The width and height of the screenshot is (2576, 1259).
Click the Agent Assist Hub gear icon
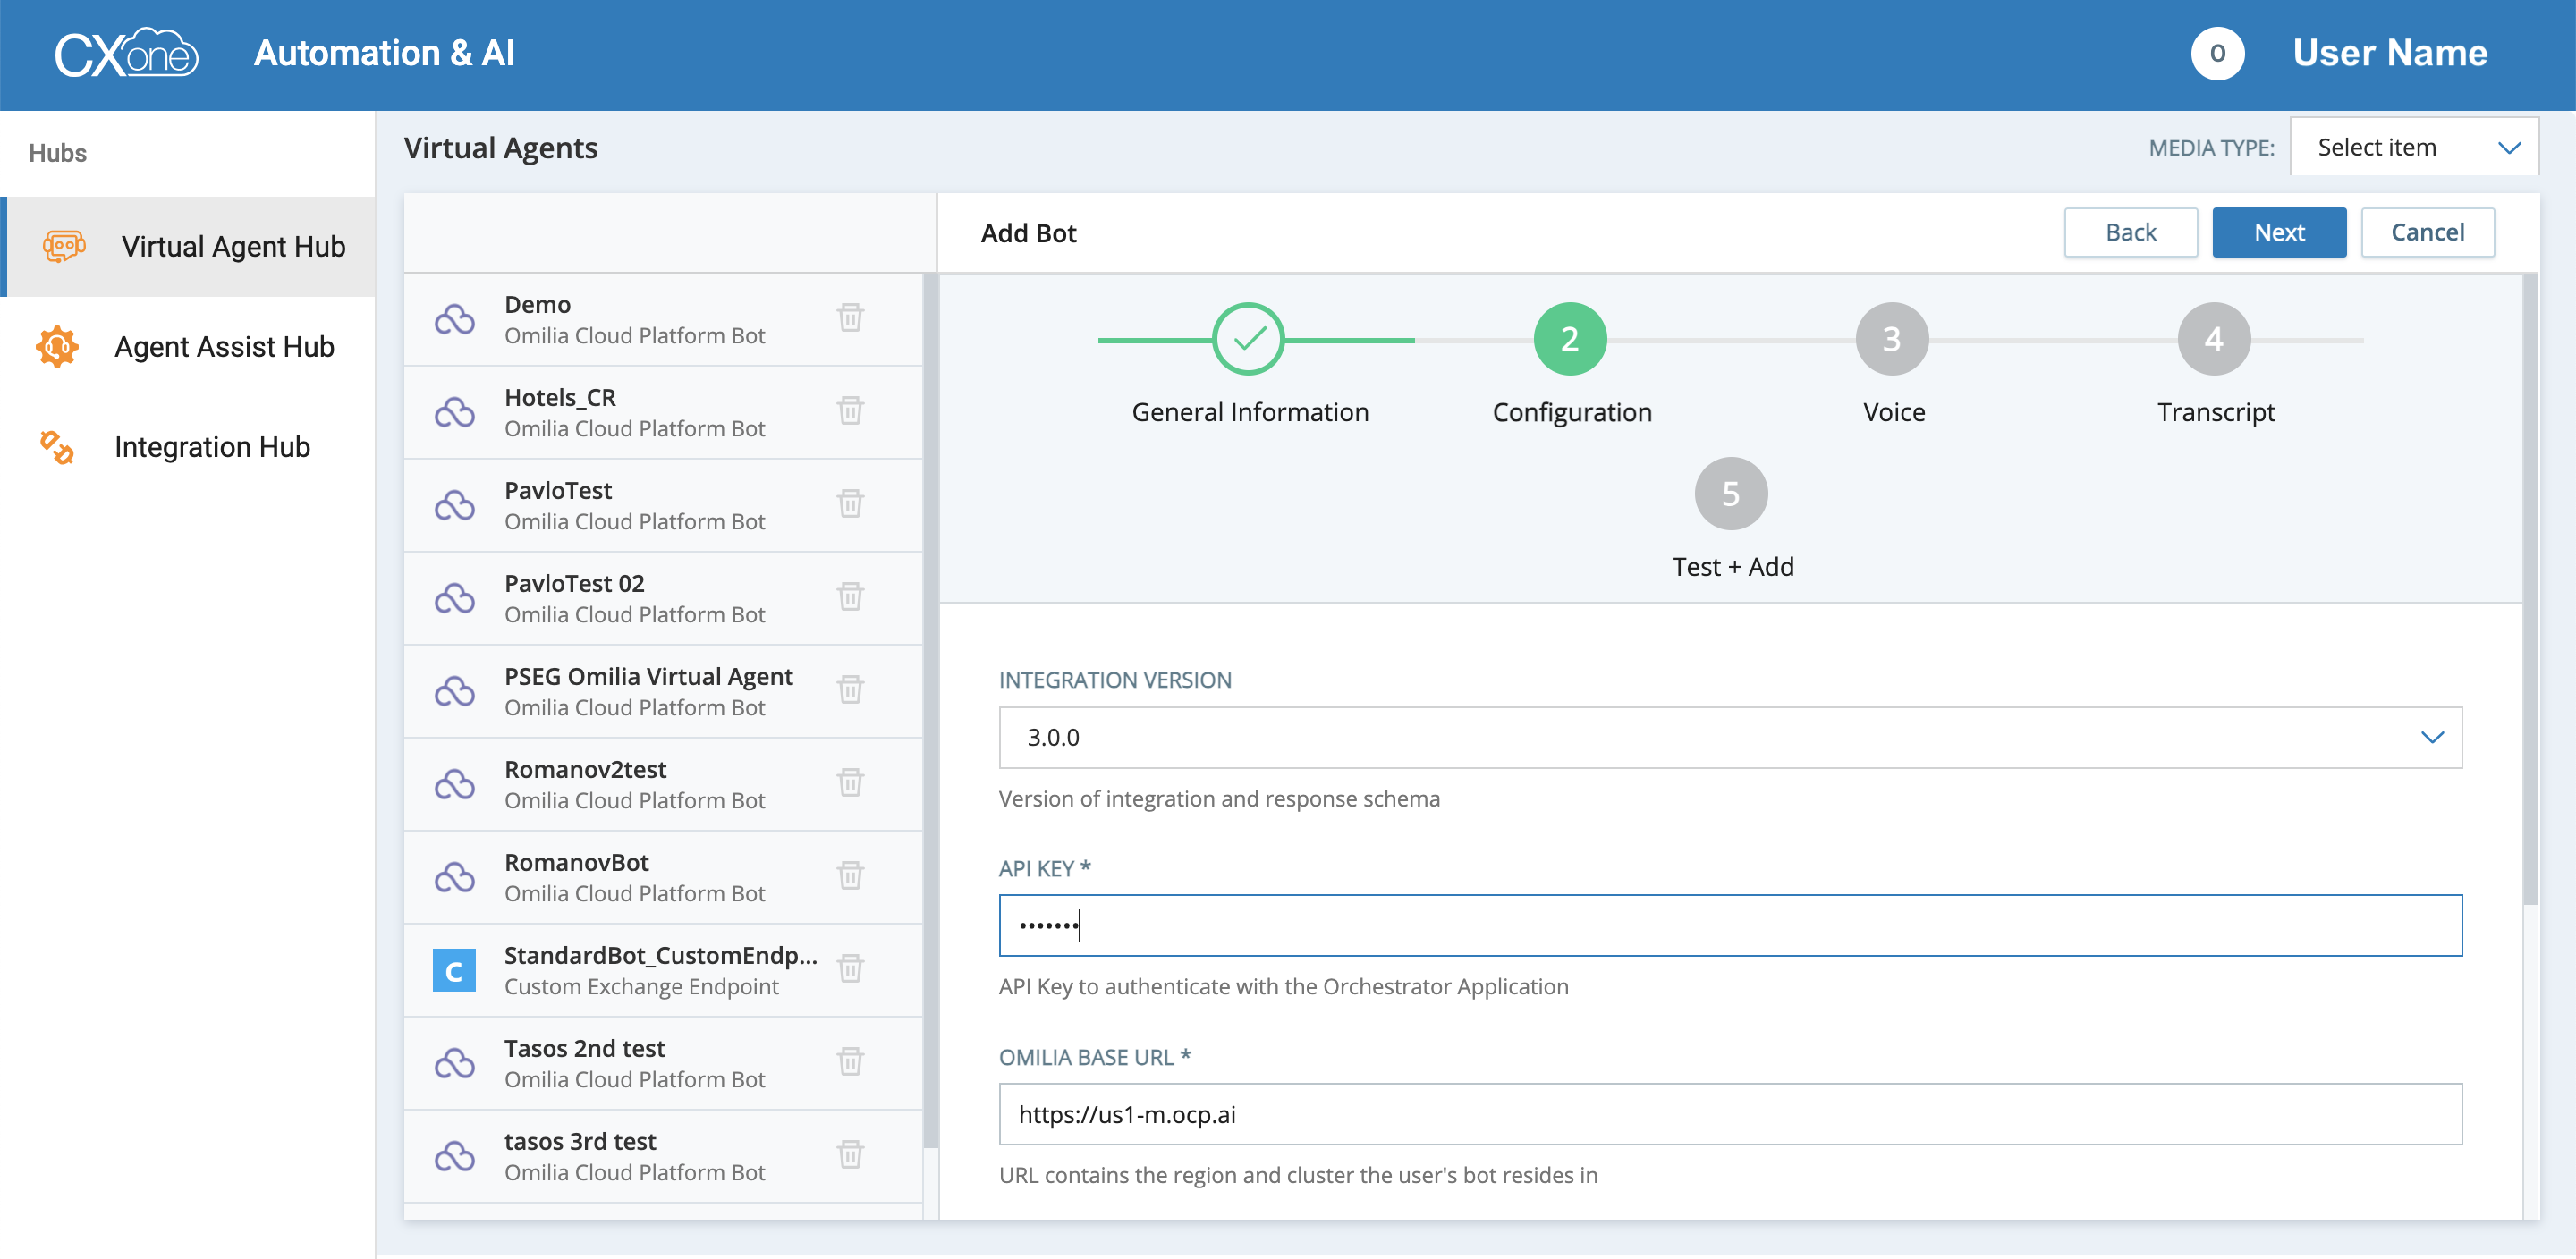57,347
